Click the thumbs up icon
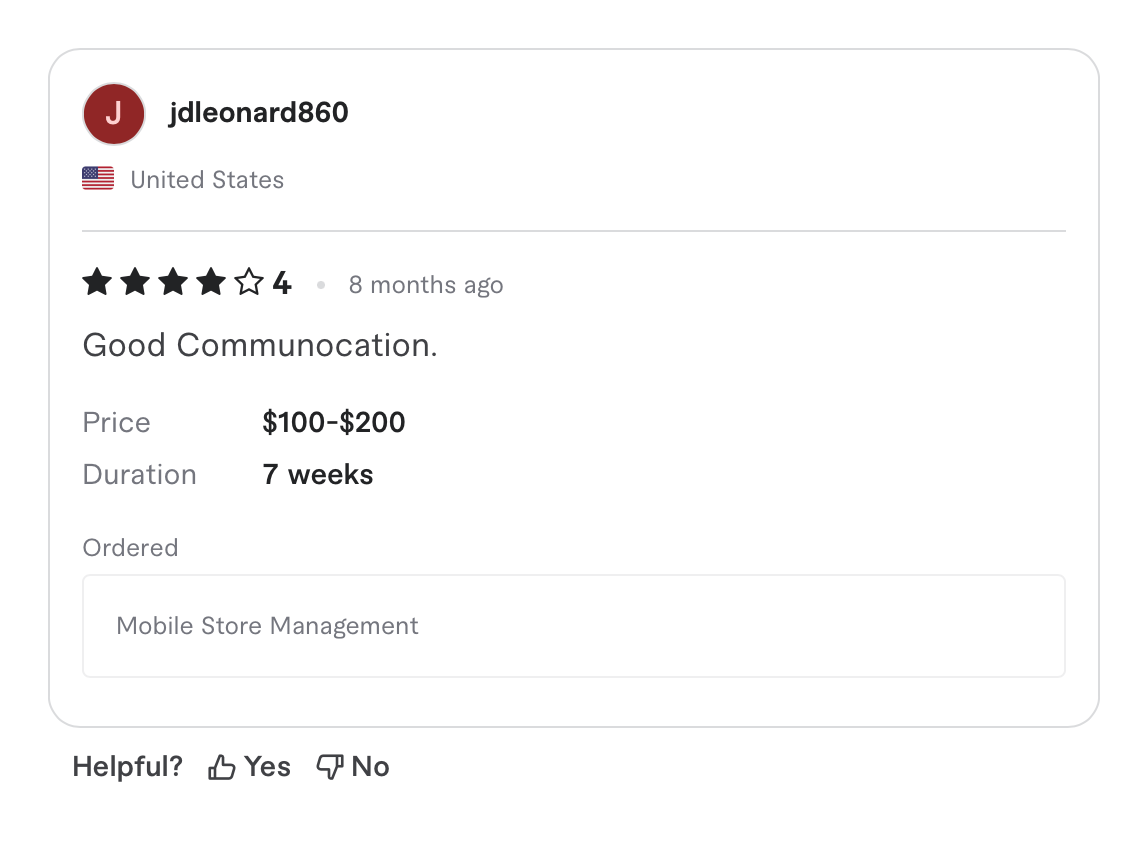Viewport: 1140px width, 858px height. (x=221, y=766)
